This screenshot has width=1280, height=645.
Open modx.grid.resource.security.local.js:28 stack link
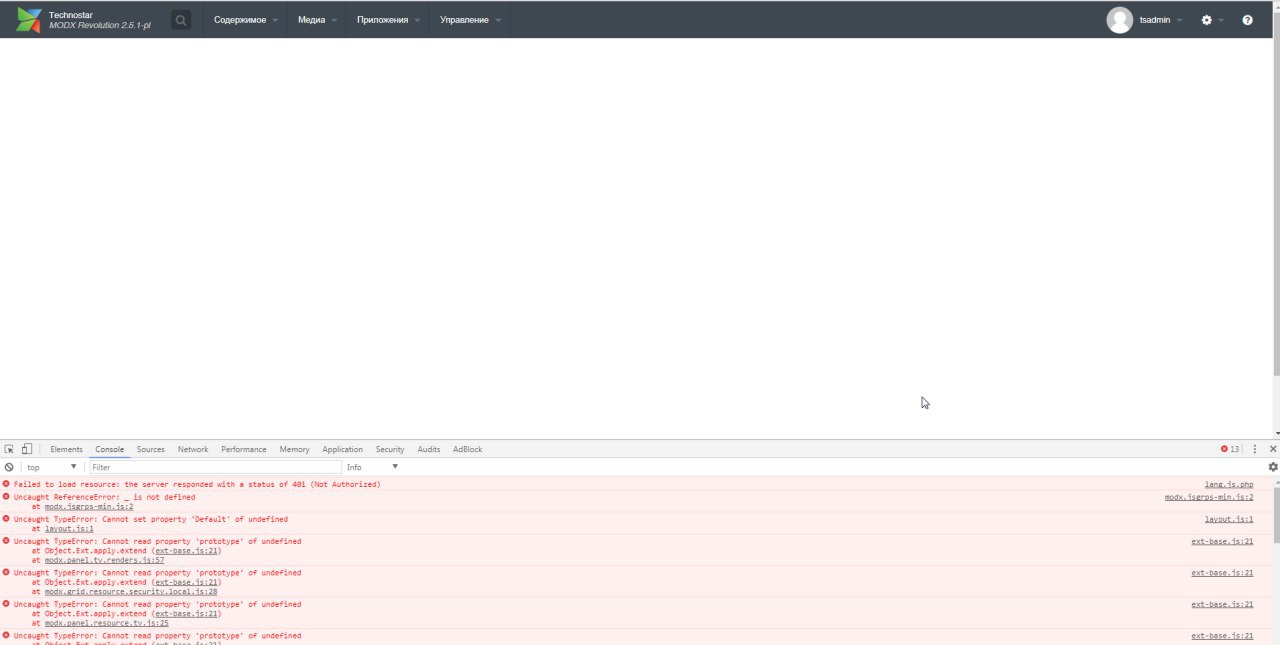131,591
